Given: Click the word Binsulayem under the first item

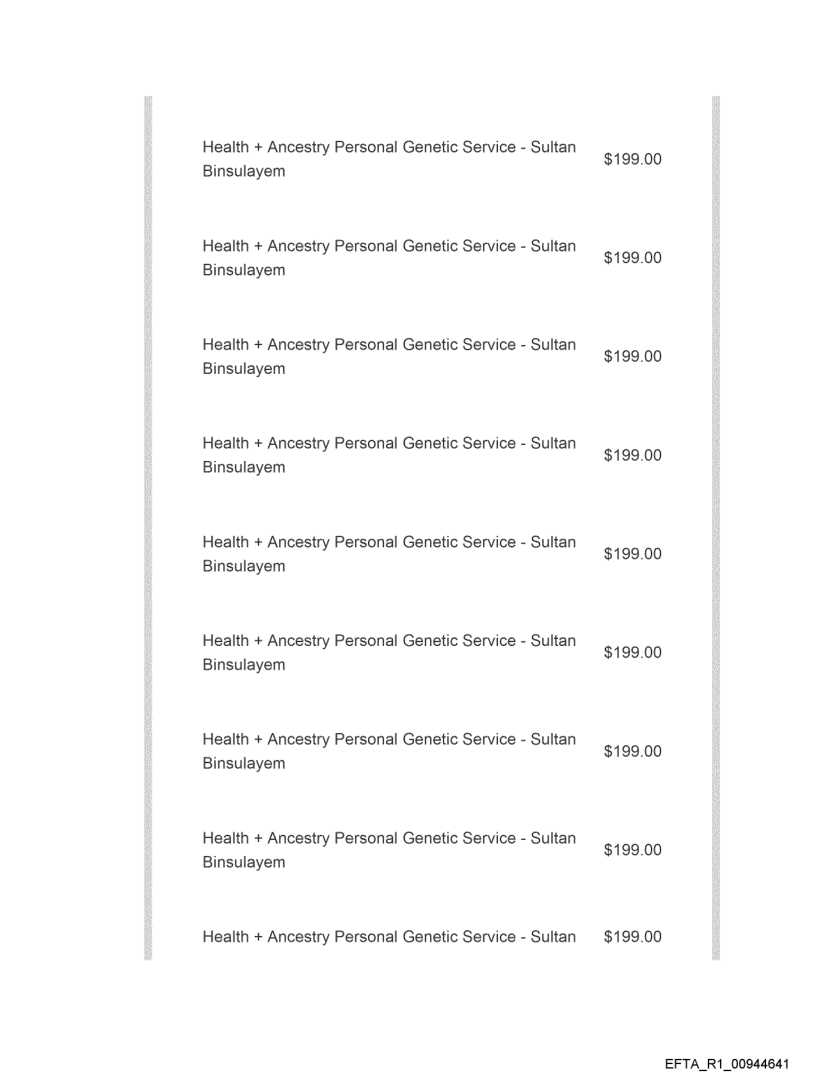Looking at the screenshot, I should pos(243,172).
